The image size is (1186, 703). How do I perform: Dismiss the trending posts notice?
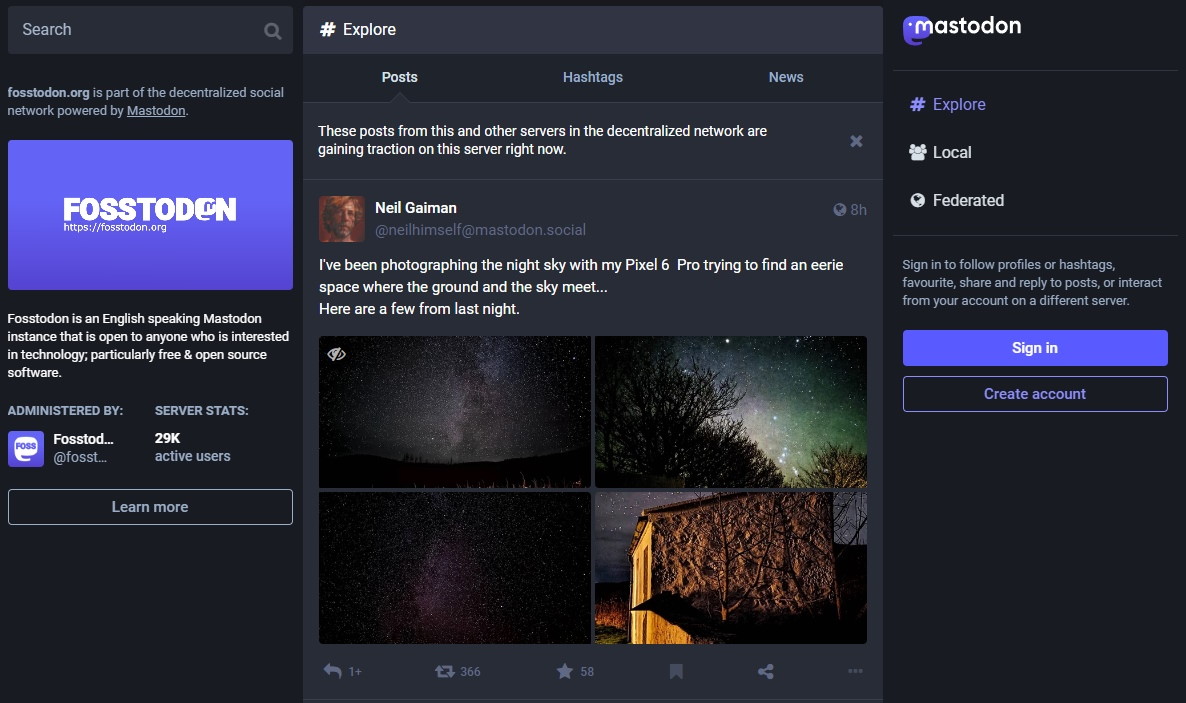(856, 142)
